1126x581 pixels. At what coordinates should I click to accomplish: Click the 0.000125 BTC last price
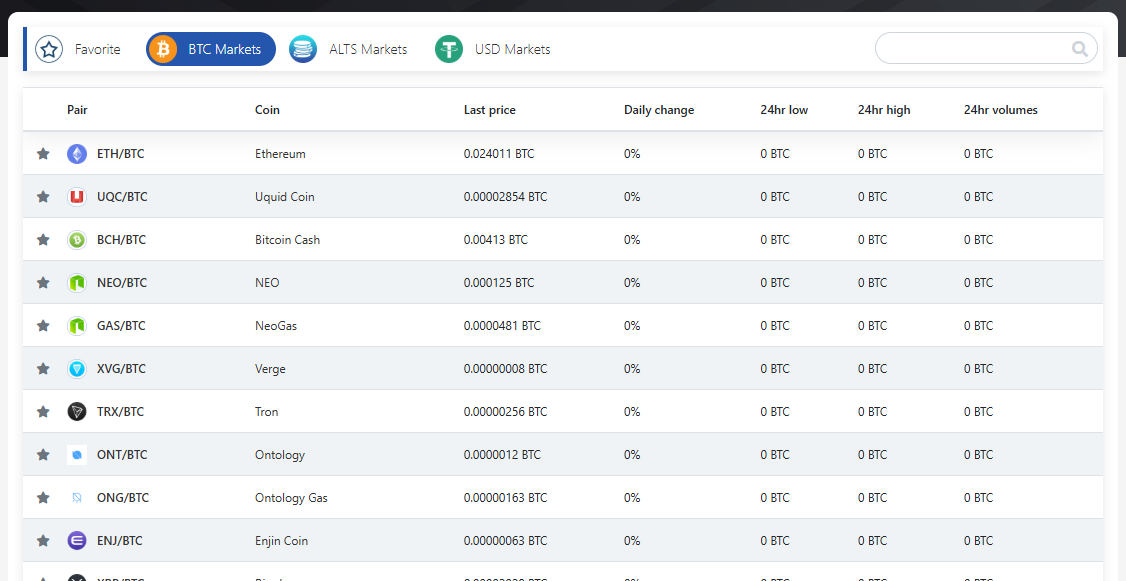point(499,283)
